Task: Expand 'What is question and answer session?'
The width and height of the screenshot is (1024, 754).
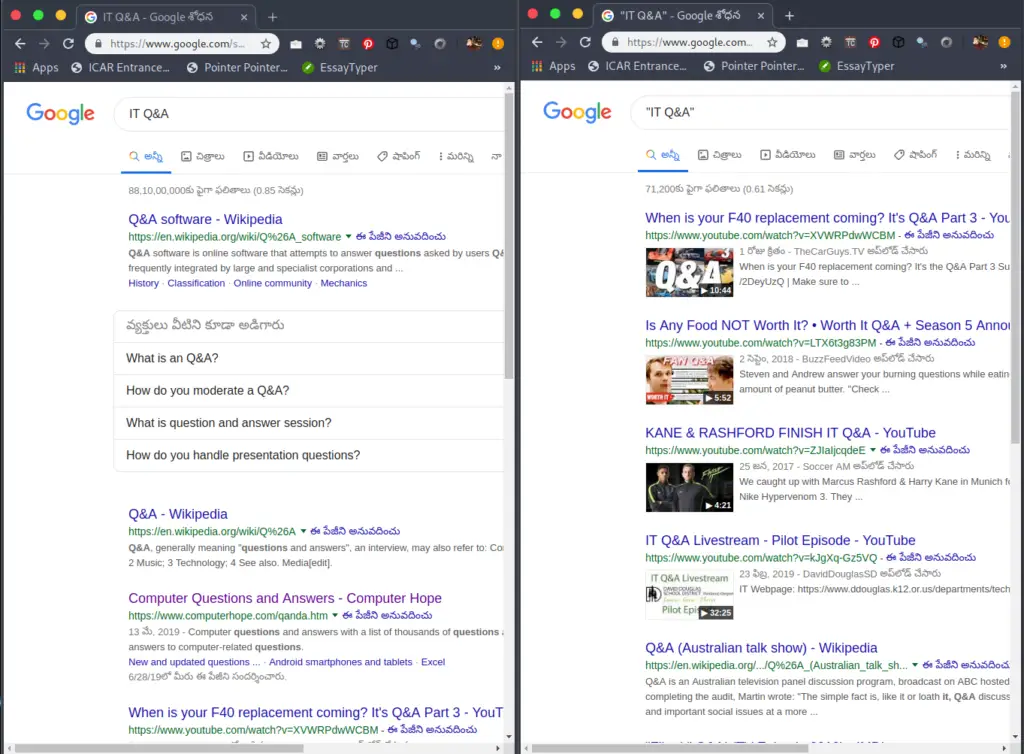Action: (309, 423)
